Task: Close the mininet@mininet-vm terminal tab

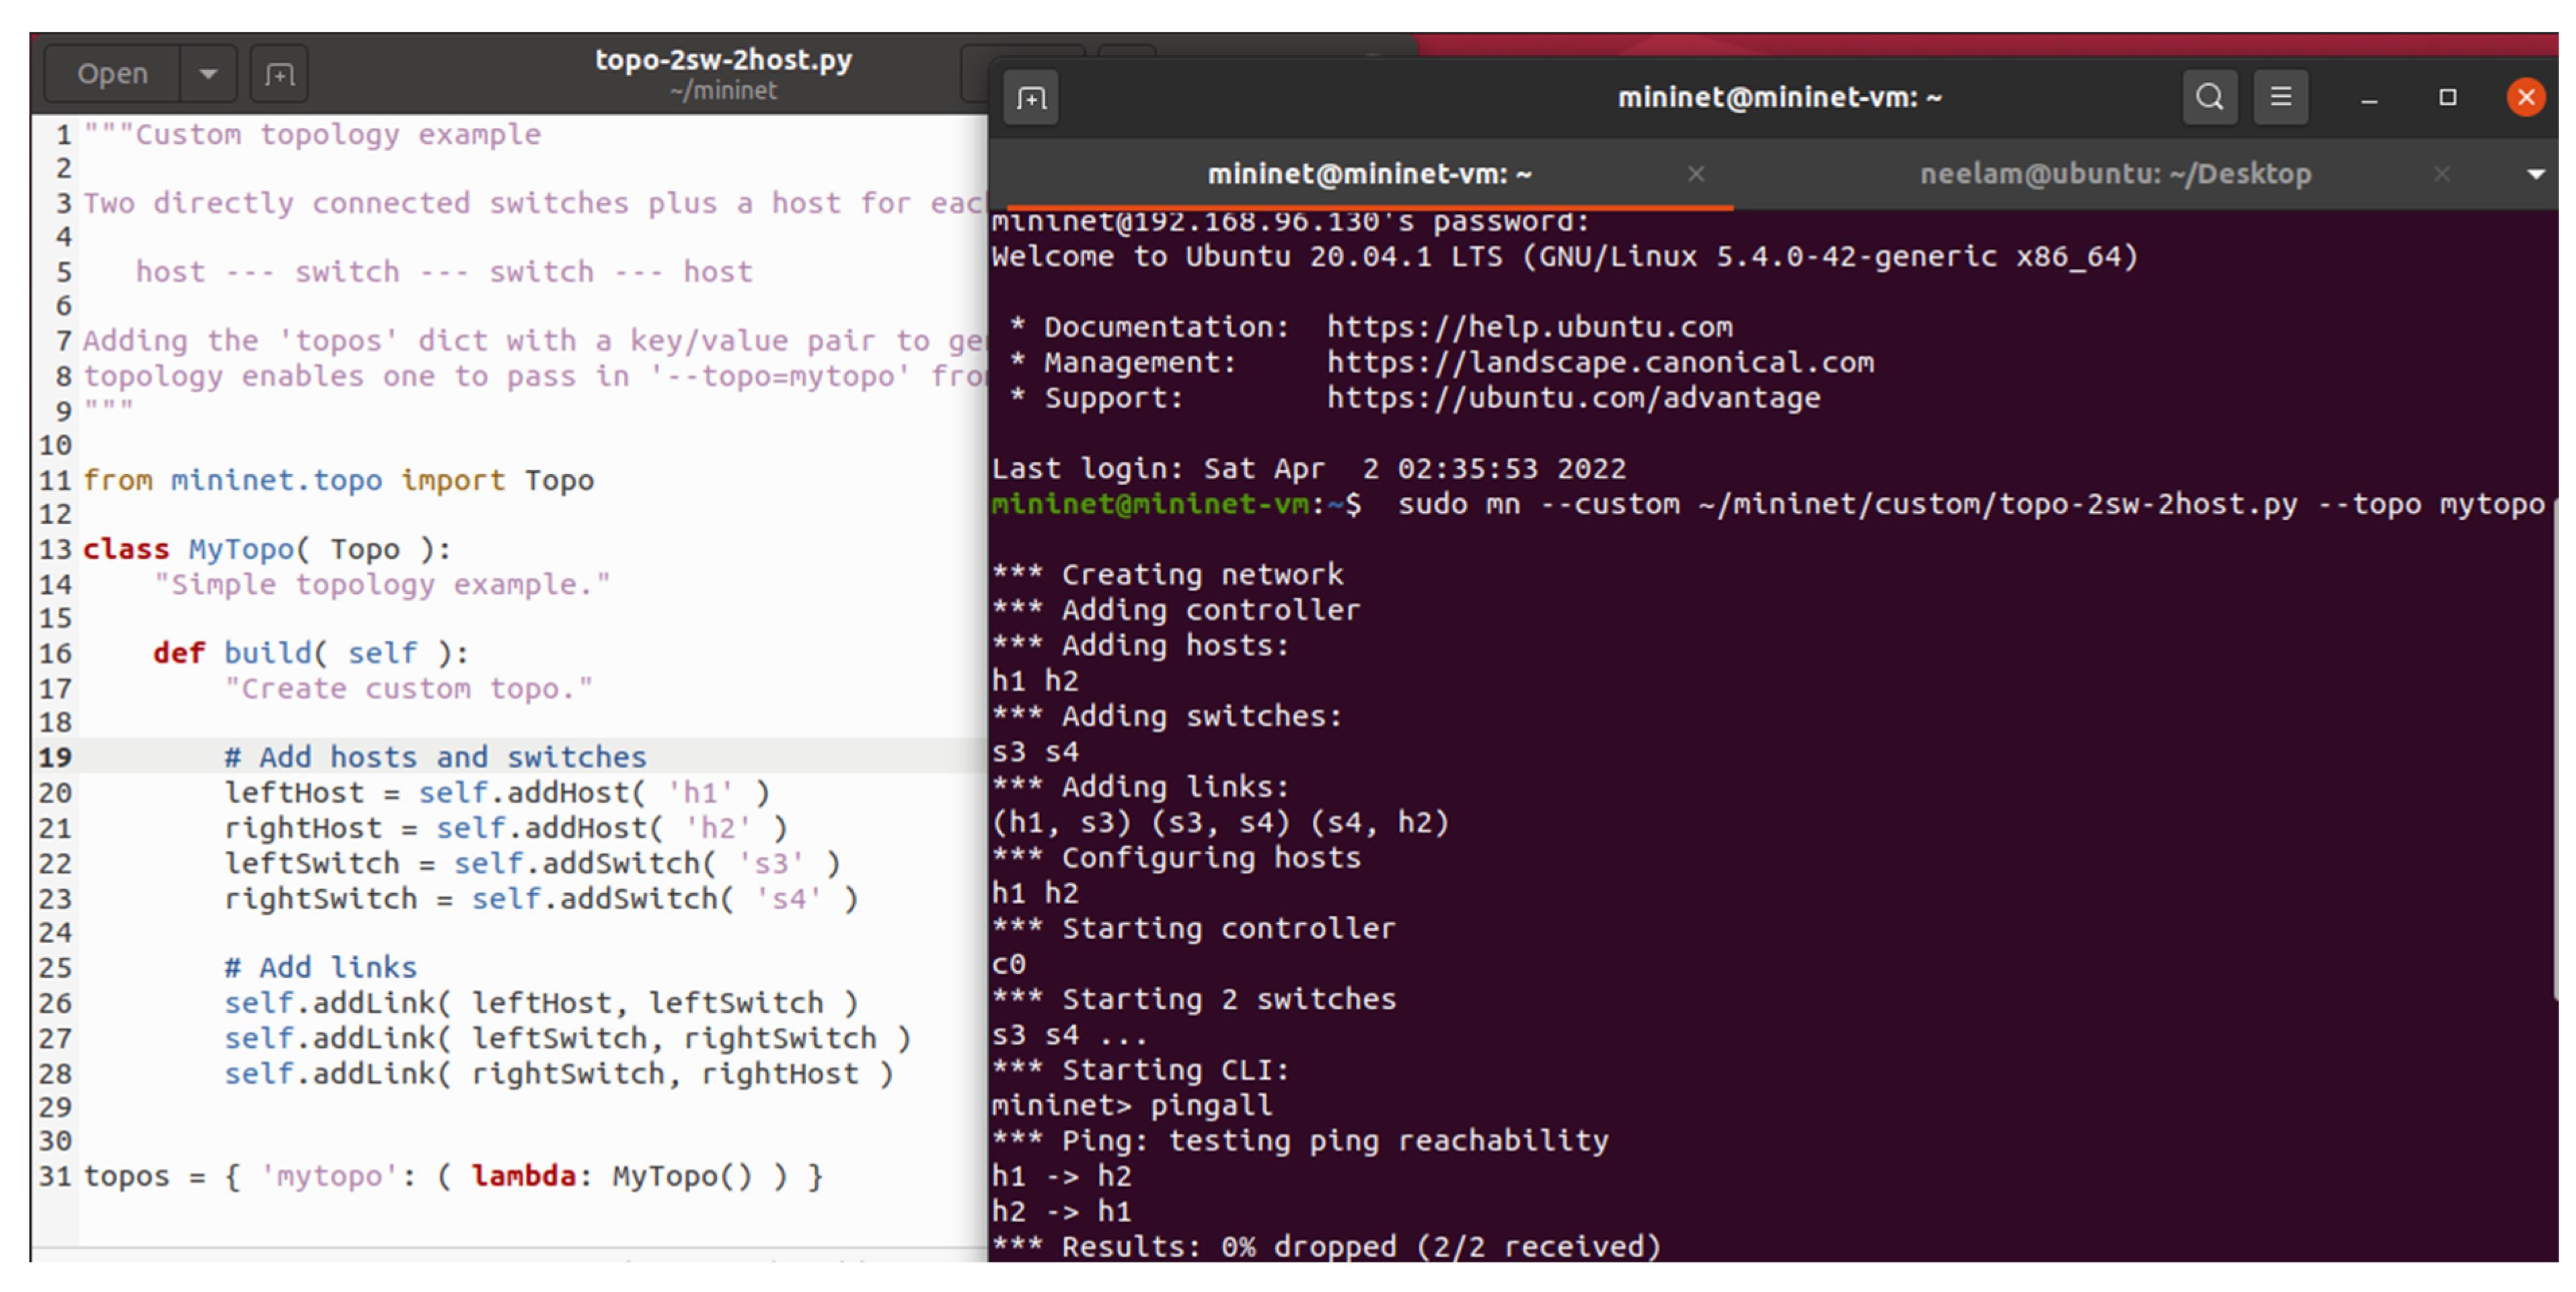Action: 1695,174
